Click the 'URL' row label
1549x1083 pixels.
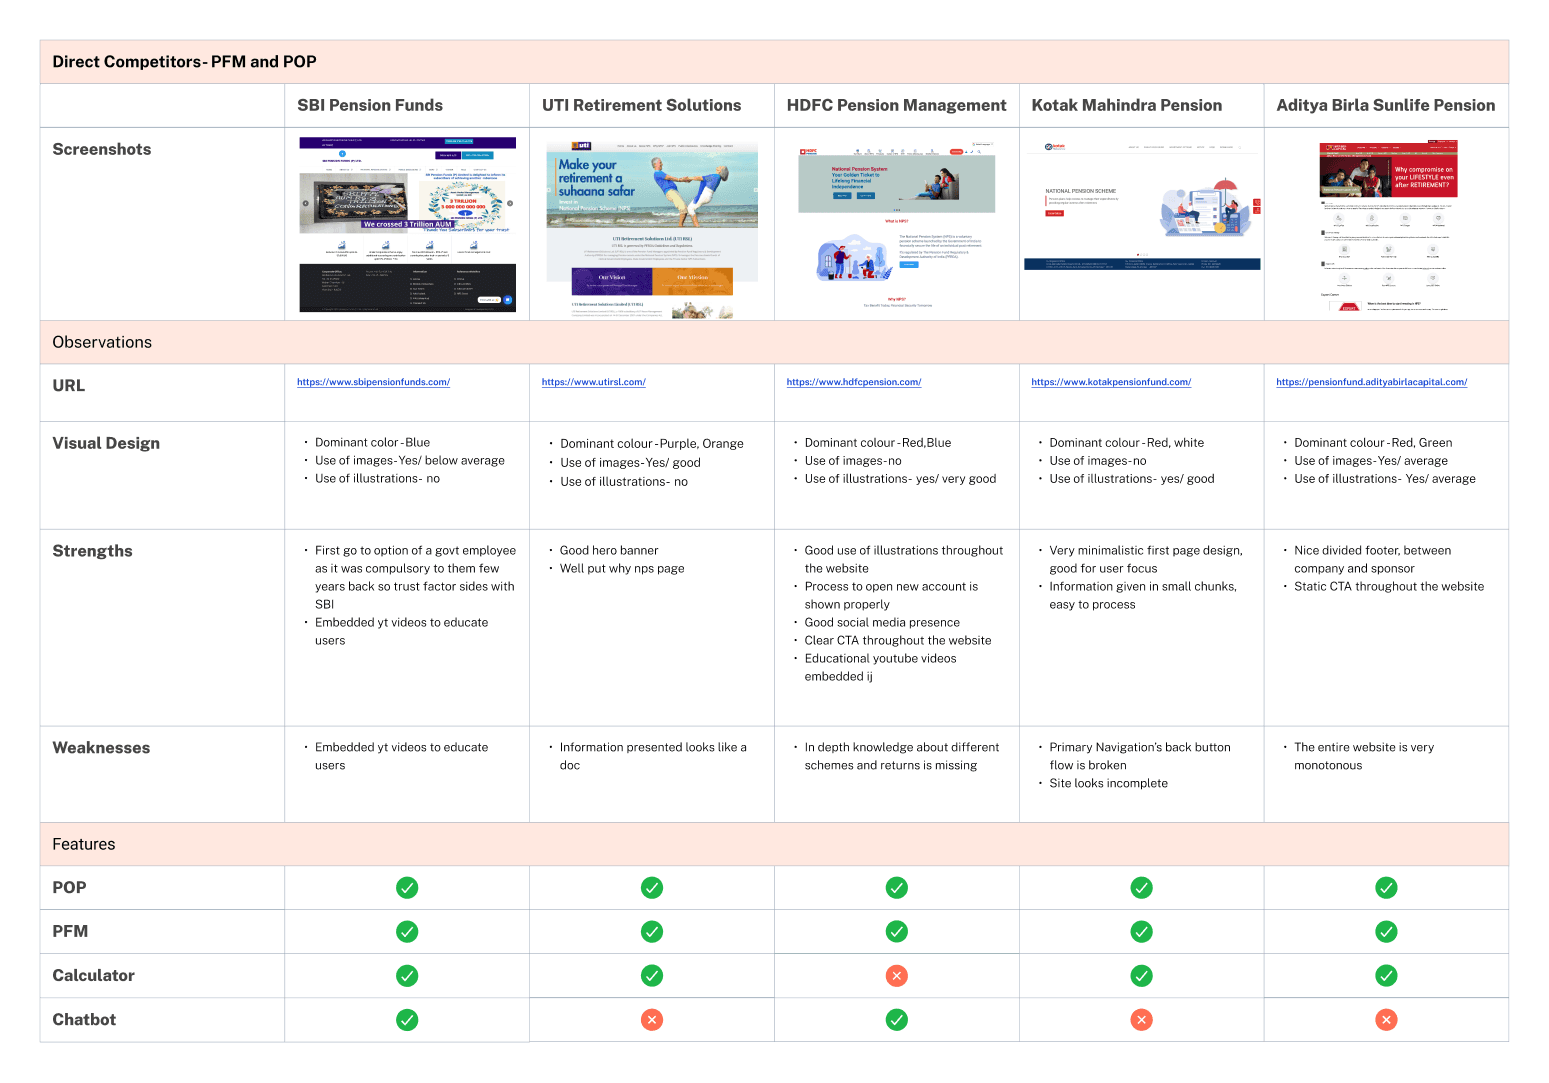[69, 386]
